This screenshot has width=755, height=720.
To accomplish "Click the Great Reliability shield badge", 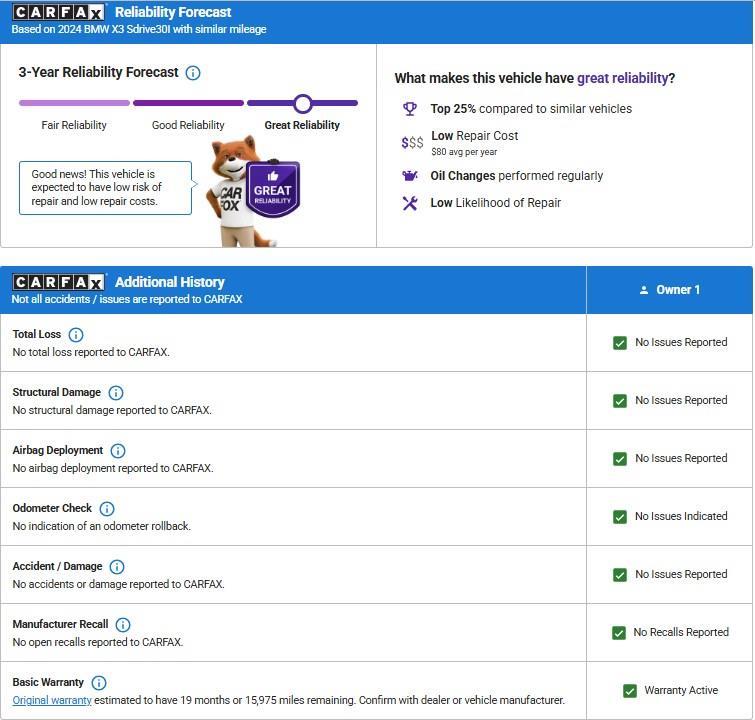I will [x=273, y=189].
